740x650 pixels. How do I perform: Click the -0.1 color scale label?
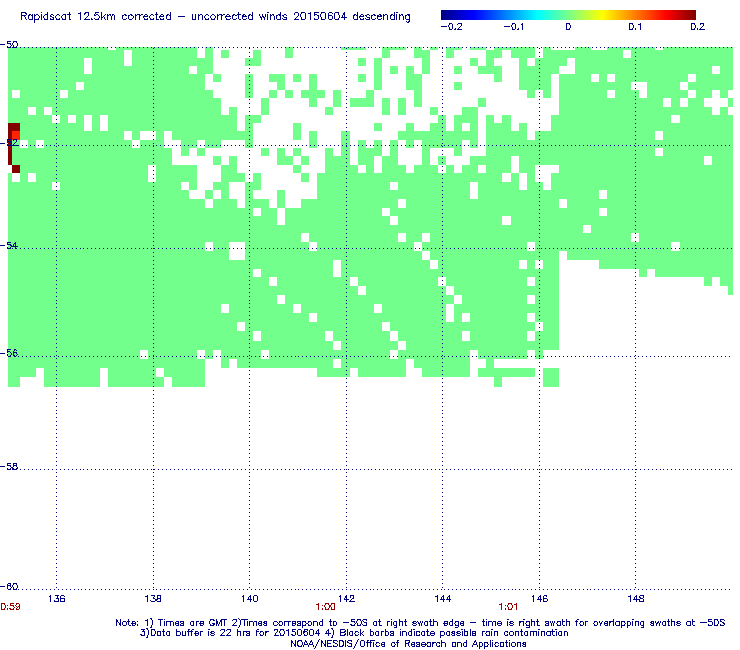513,27
